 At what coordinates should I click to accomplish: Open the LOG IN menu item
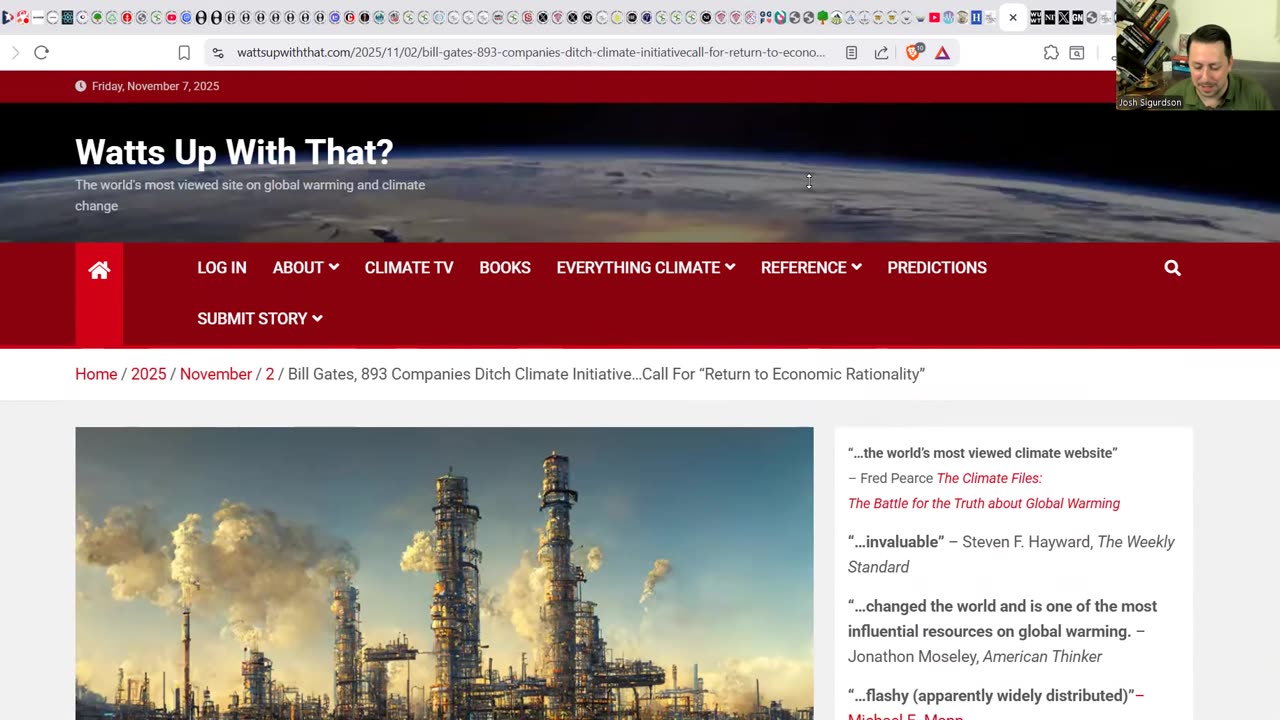point(222,268)
